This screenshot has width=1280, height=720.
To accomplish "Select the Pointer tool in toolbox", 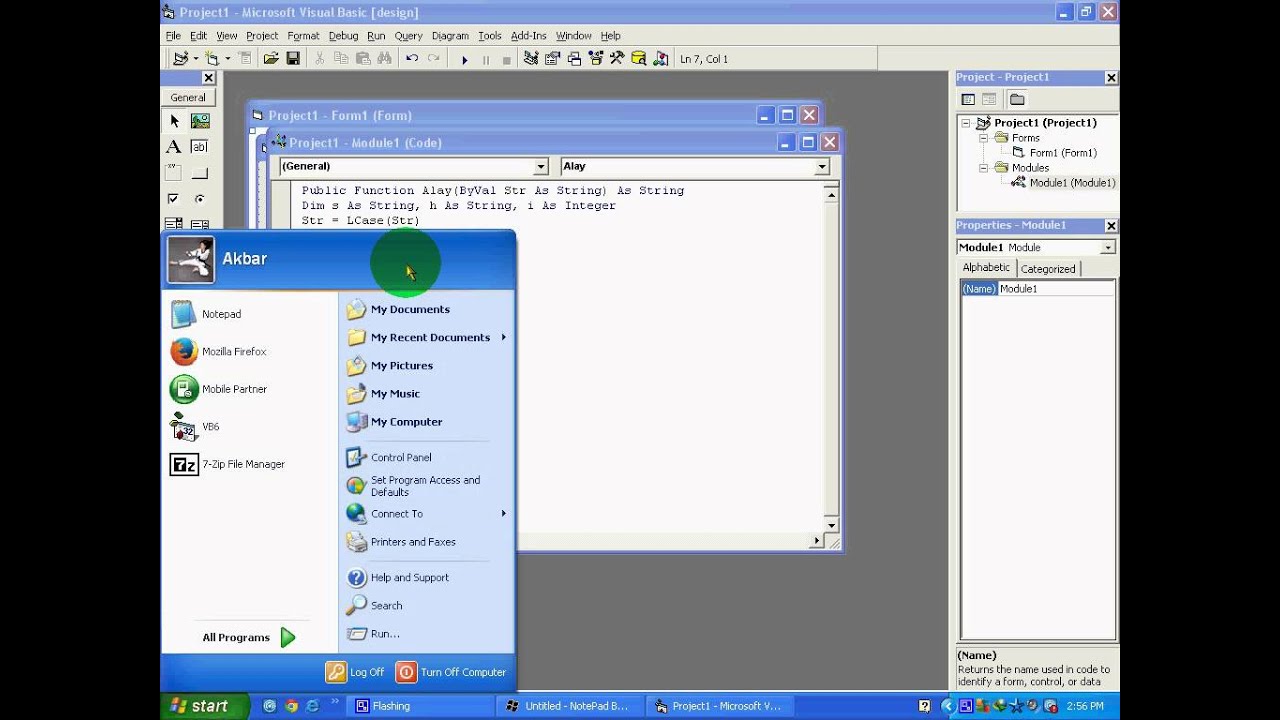I will click(174, 121).
